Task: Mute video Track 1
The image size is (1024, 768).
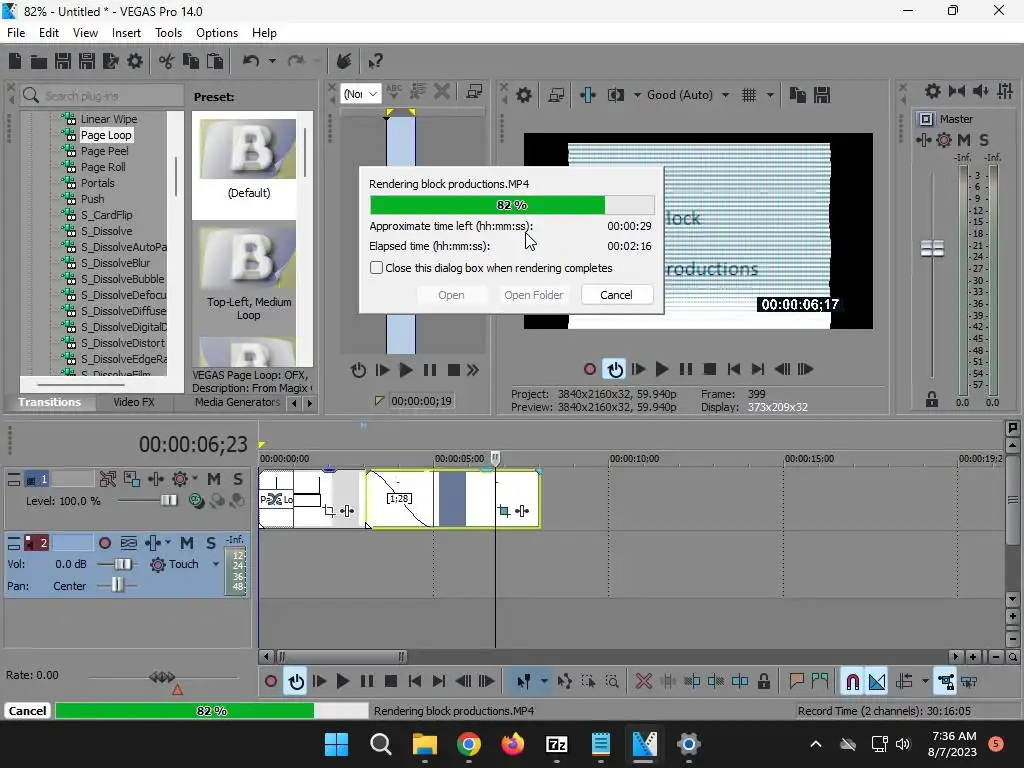Action: click(214, 479)
